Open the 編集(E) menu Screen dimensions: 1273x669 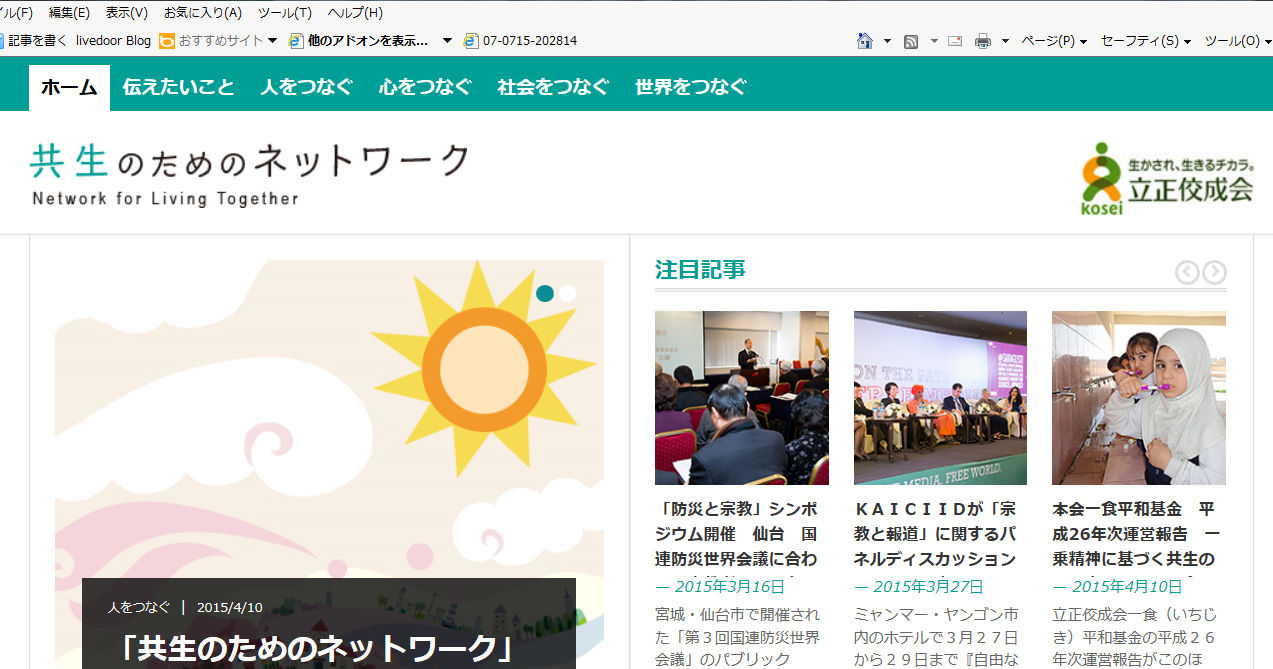click(x=69, y=13)
